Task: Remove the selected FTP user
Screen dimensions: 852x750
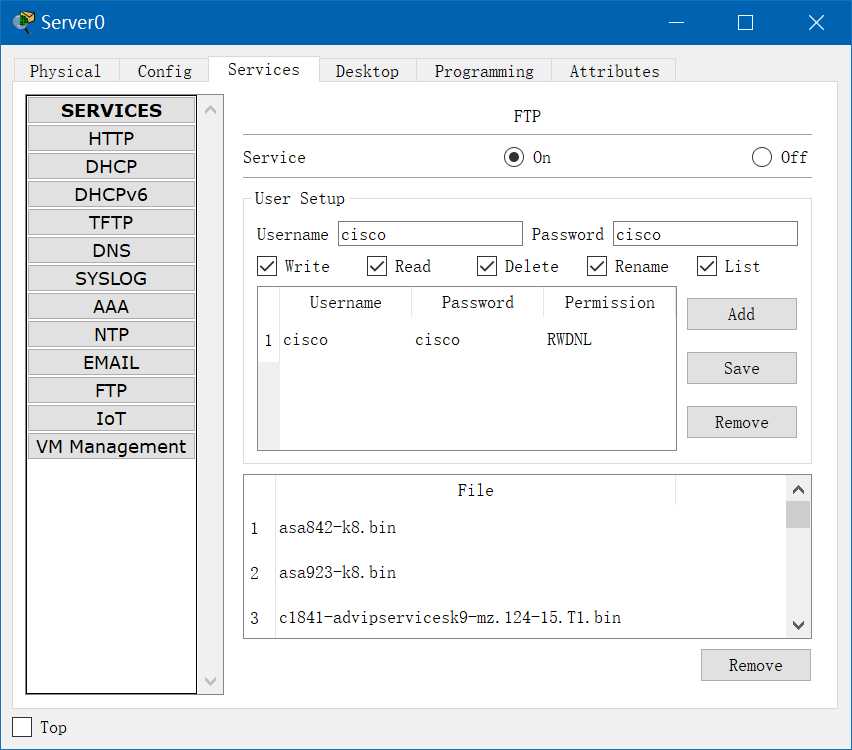Action: (x=742, y=422)
